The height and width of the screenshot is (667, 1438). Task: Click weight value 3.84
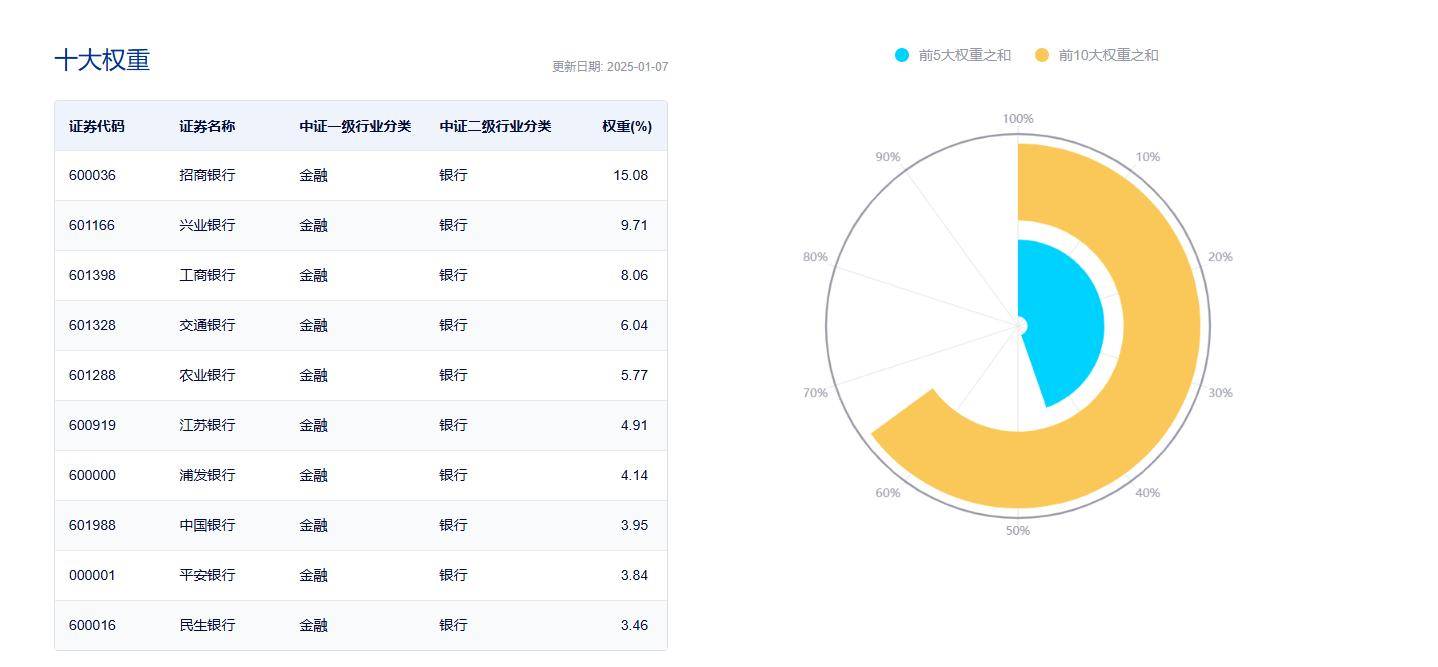[x=634, y=575]
